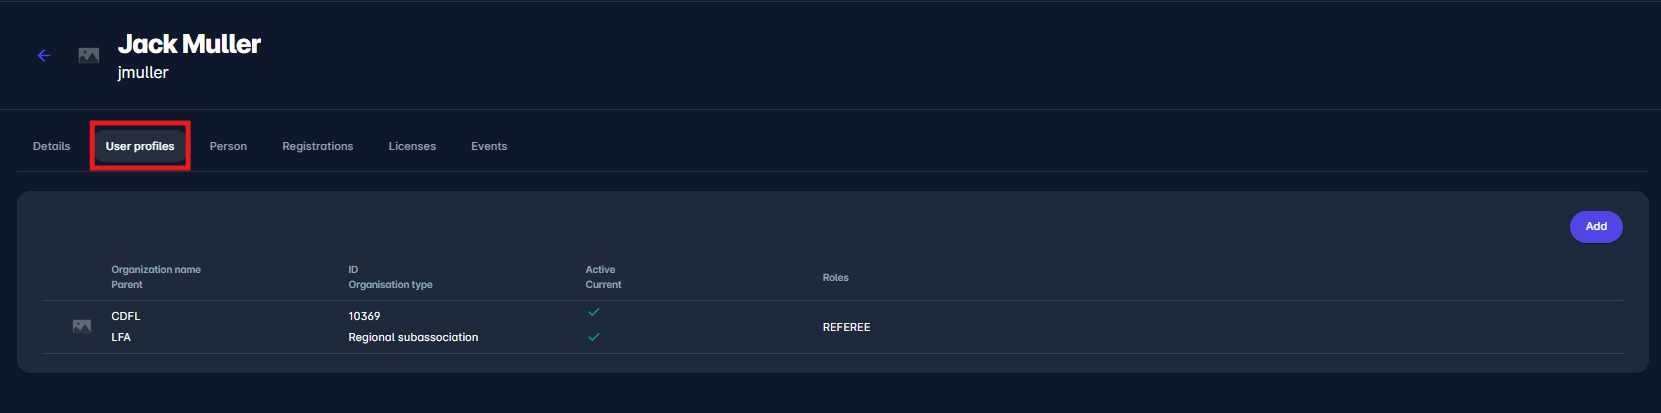
Task: Open the Details tab
Action: [51, 146]
